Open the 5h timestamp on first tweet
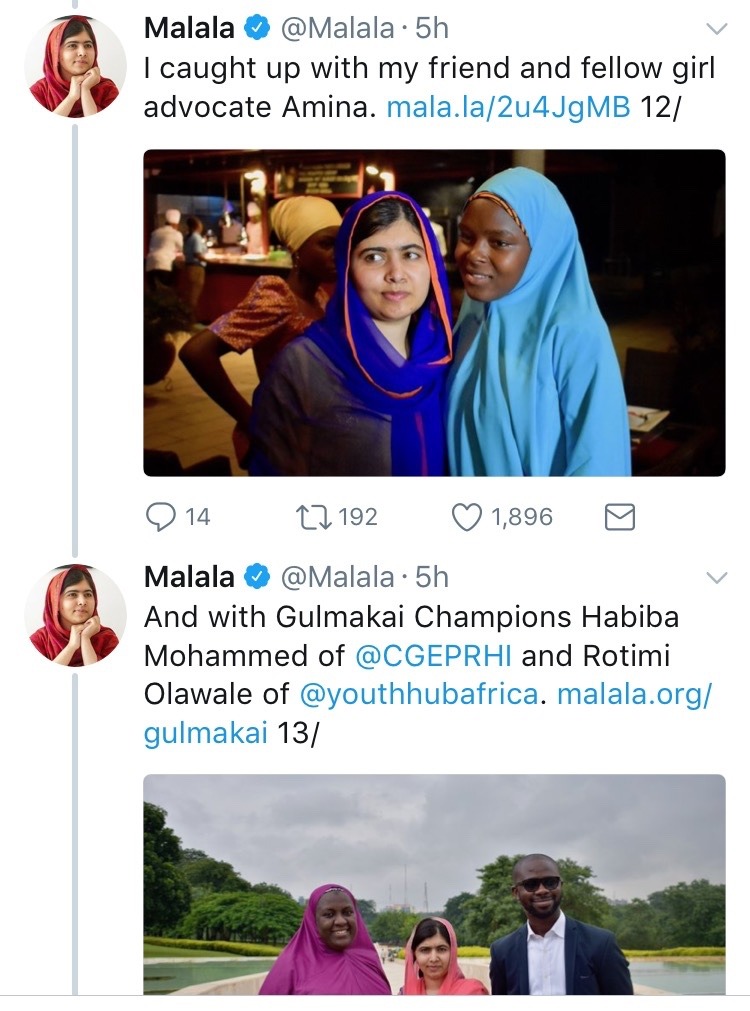 [x=432, y=29]
